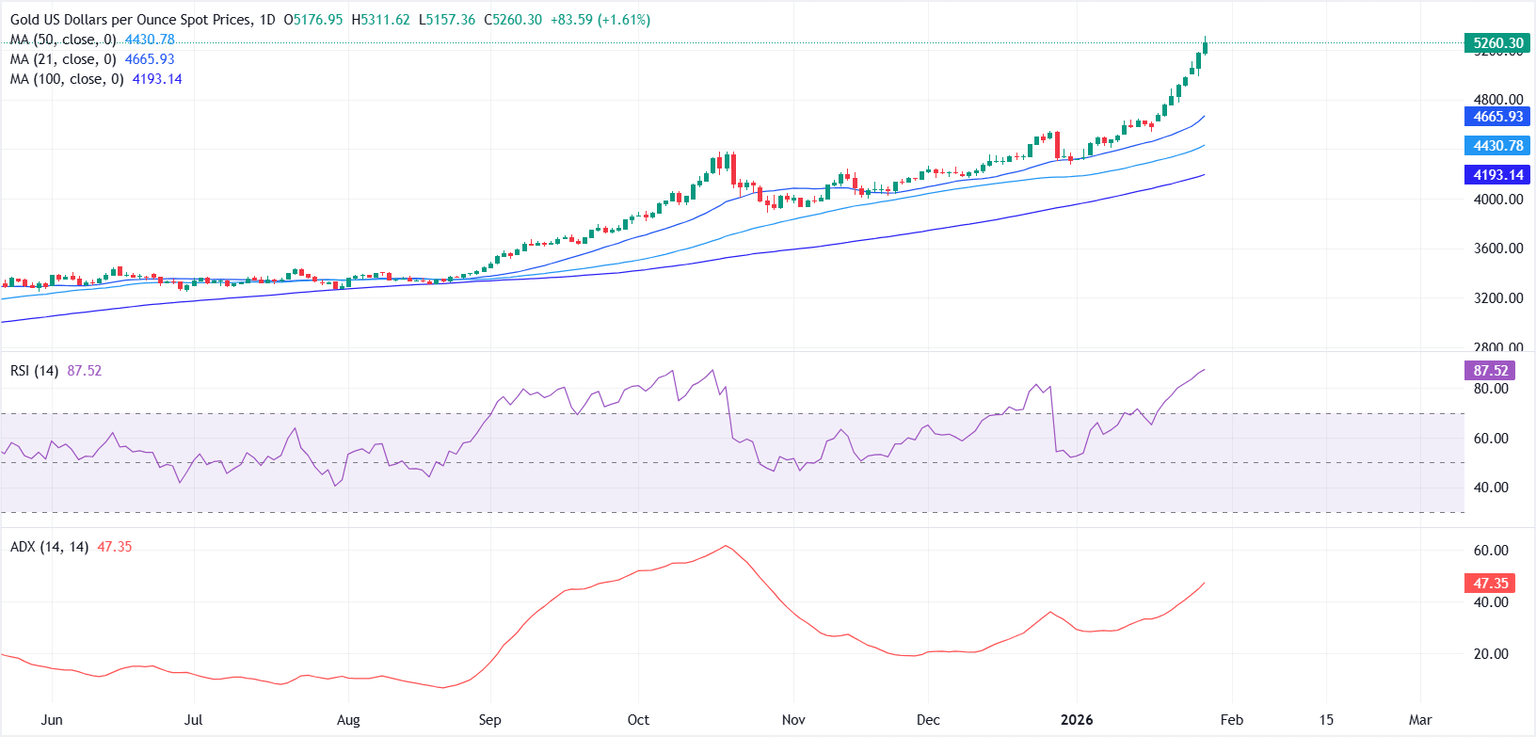Select the 4430.78 light blue price tag

tap(1492, 146)
